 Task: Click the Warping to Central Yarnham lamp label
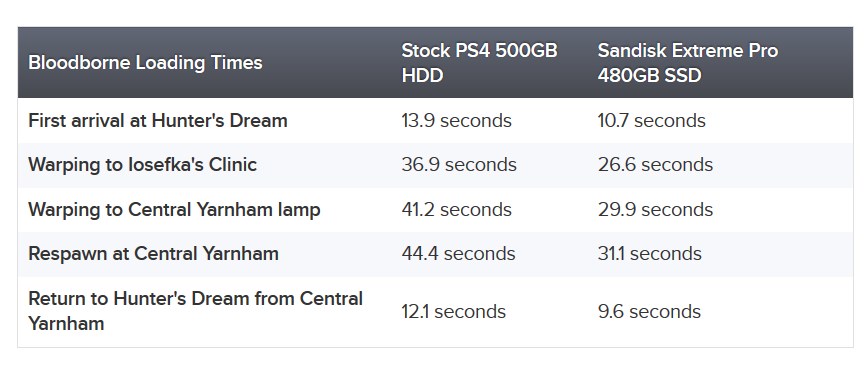coord(174,210)
